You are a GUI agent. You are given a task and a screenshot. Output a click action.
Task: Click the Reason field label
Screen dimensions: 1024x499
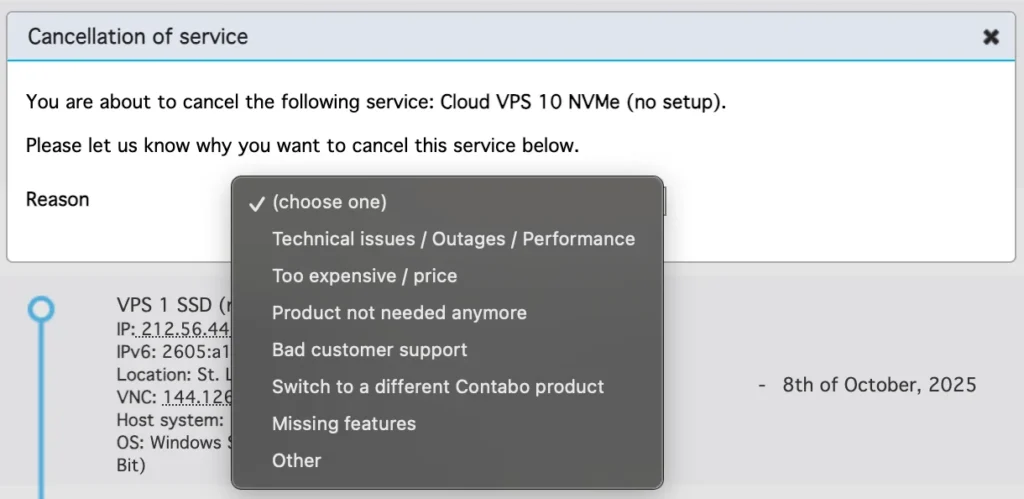(x=57, y=200)
